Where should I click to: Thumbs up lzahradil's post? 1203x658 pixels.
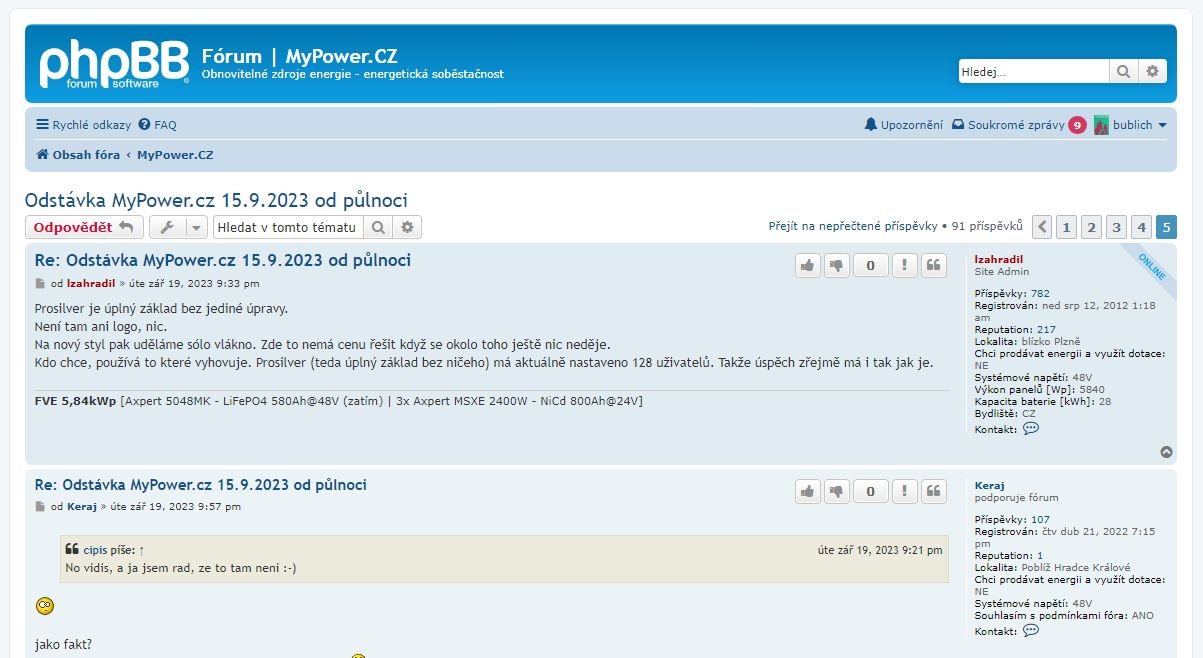point(808,265)
